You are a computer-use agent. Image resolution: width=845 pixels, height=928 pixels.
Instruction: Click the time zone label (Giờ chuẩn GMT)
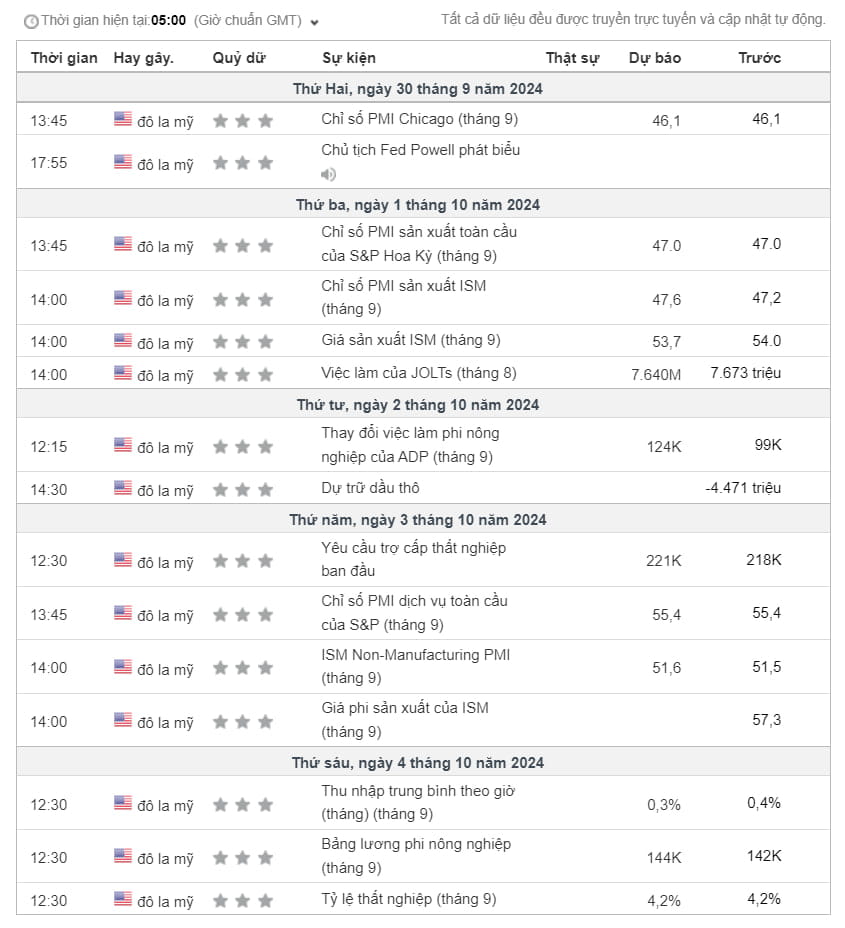pyautogui.click(x=247, y=21)
